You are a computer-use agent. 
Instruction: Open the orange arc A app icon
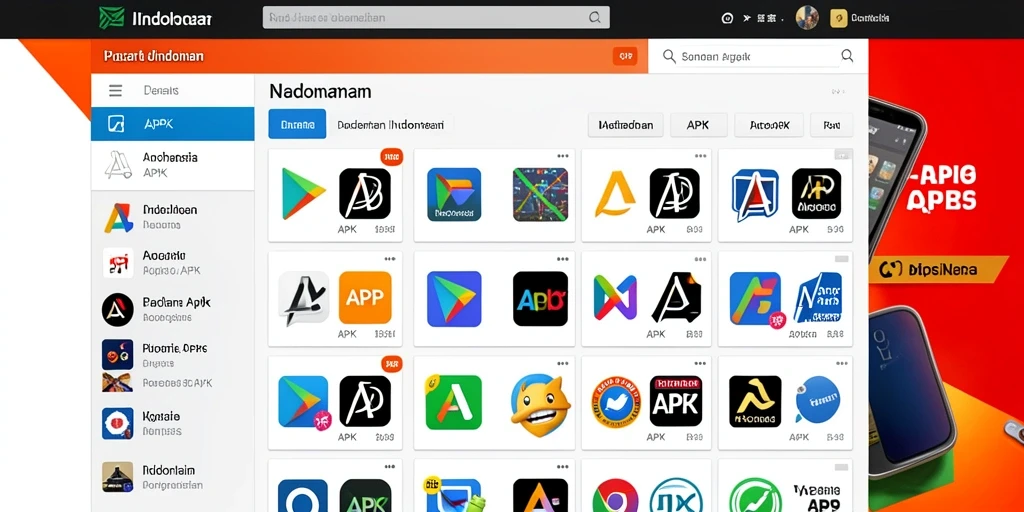[x=615, y=193]
